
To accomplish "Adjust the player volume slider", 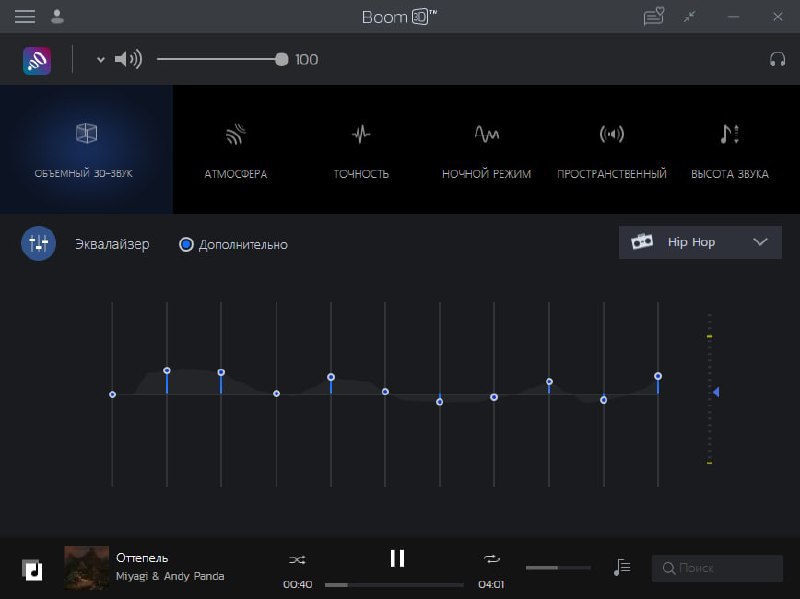I will point(558,567).
